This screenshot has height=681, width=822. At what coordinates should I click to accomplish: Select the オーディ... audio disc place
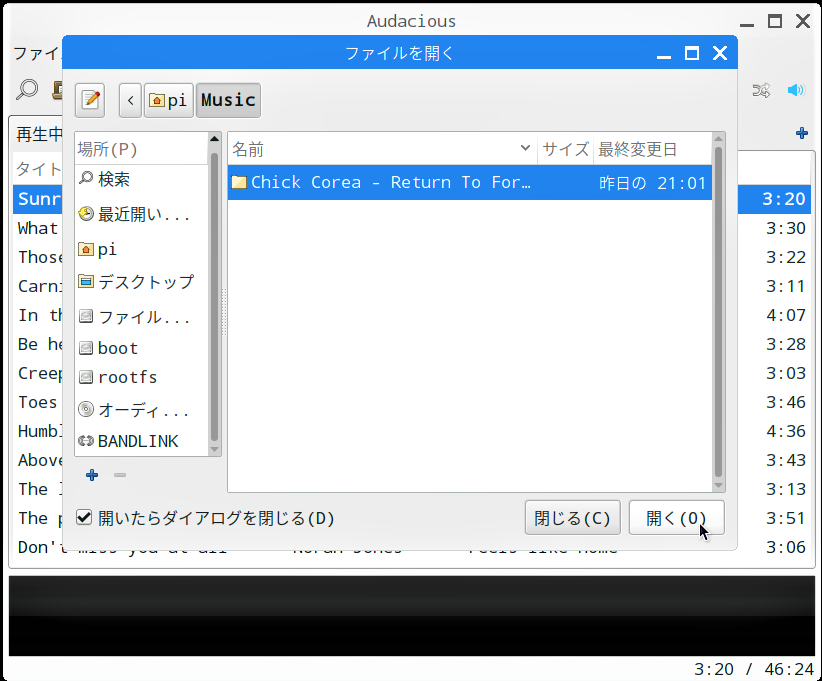coord(142,409)
